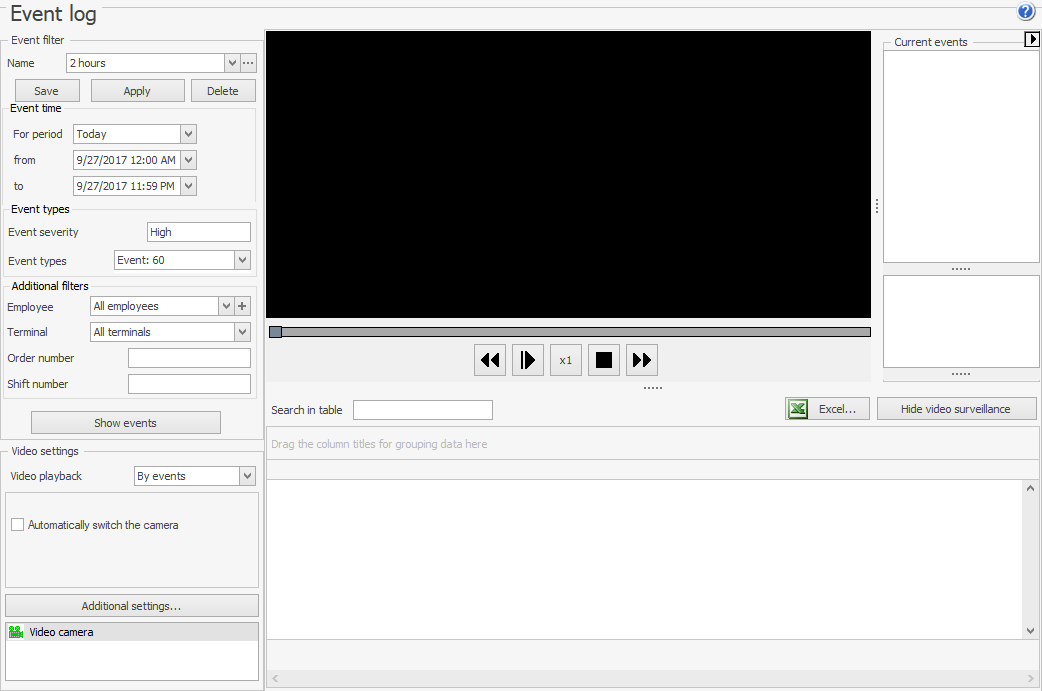This screenshot has width=1042, height=691.
Task: Collapse the Current events panel arrow
Action: tap(1033, 39)
